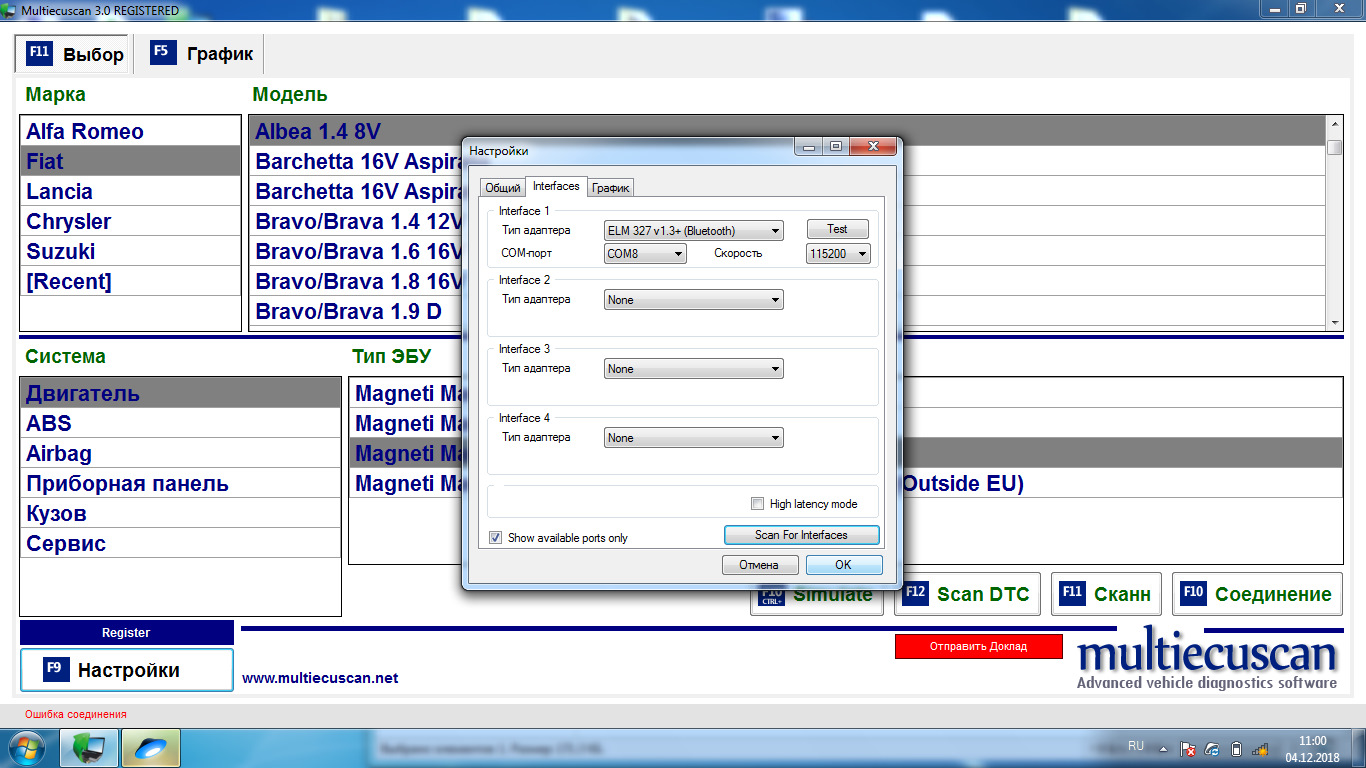
Task: Select Lancia in the Марка list
Action: click(130, 191)
